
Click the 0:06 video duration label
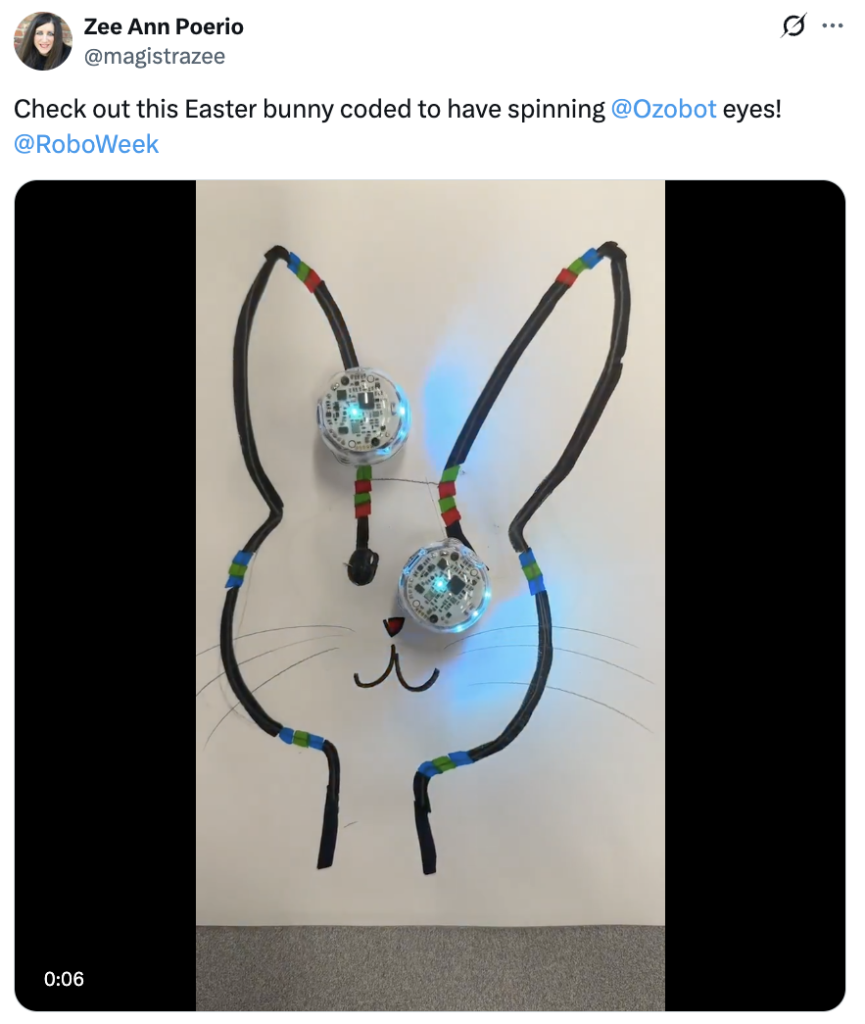pos(64,979)
